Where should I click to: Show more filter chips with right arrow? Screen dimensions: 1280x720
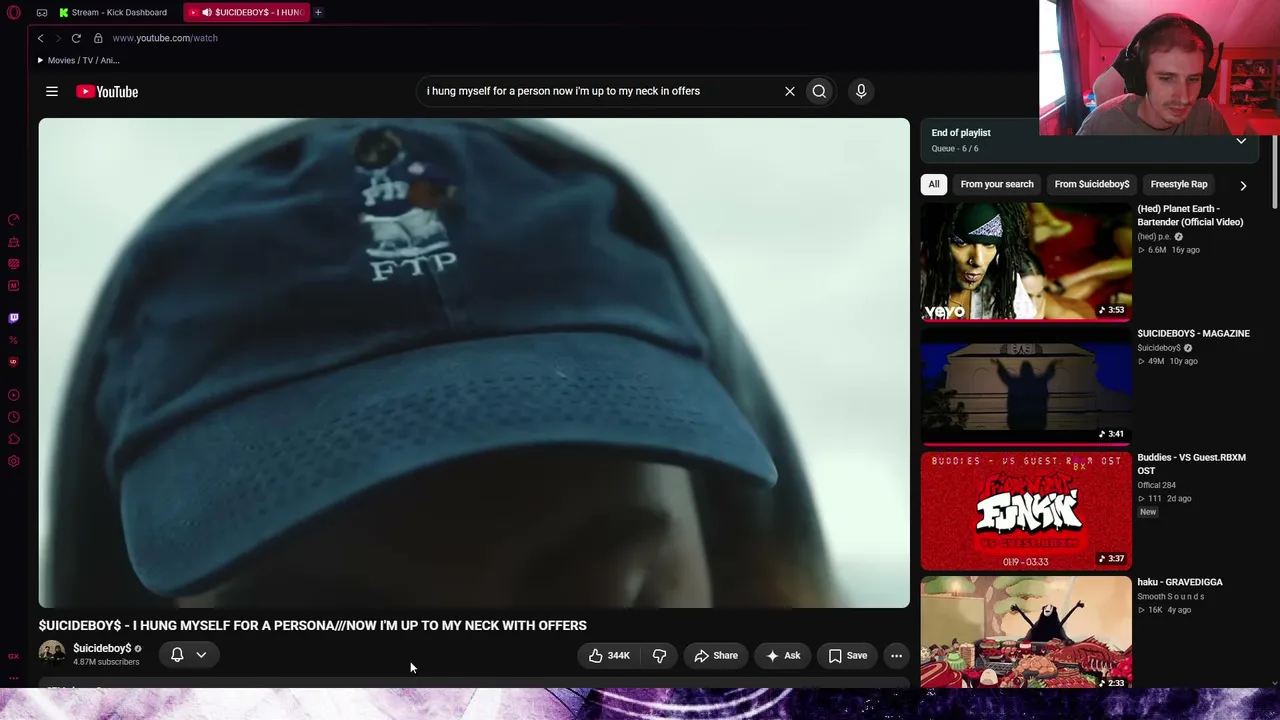pos(1243,185)
